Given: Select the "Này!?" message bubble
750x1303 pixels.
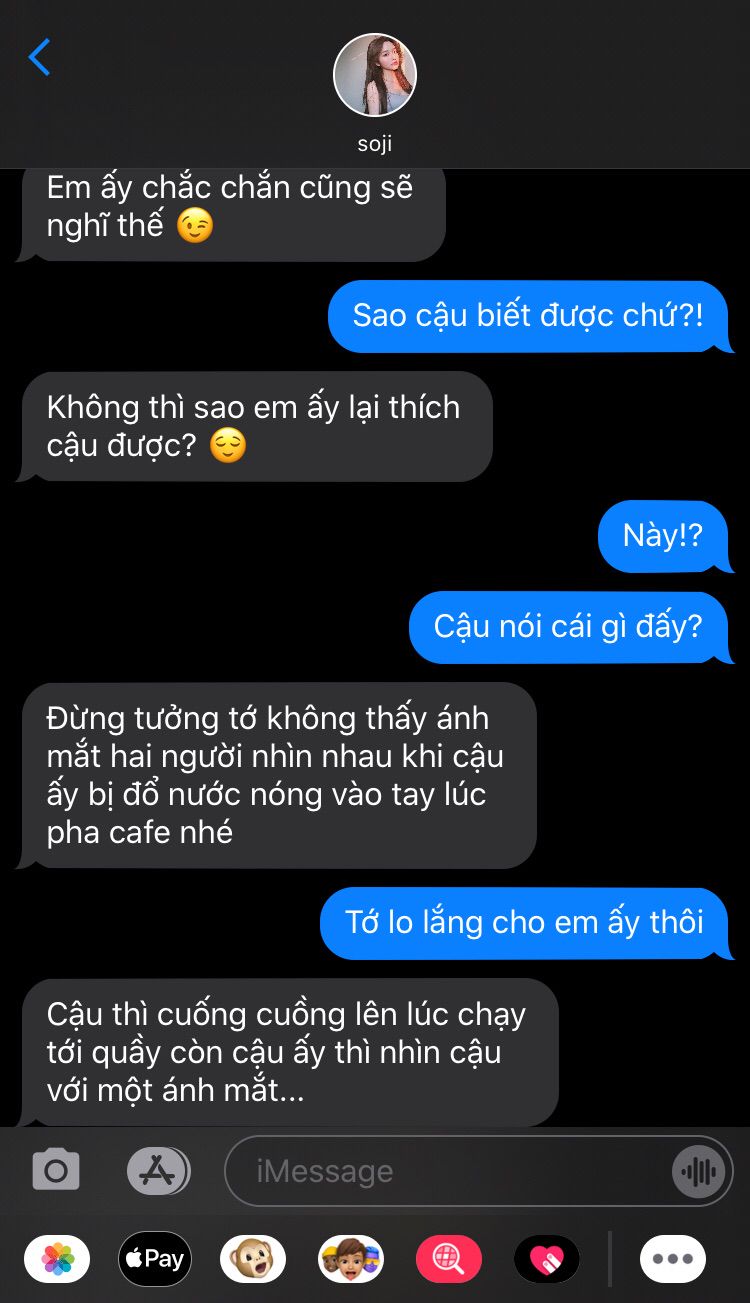Looking at the screenshot, I should coord(664,536).
